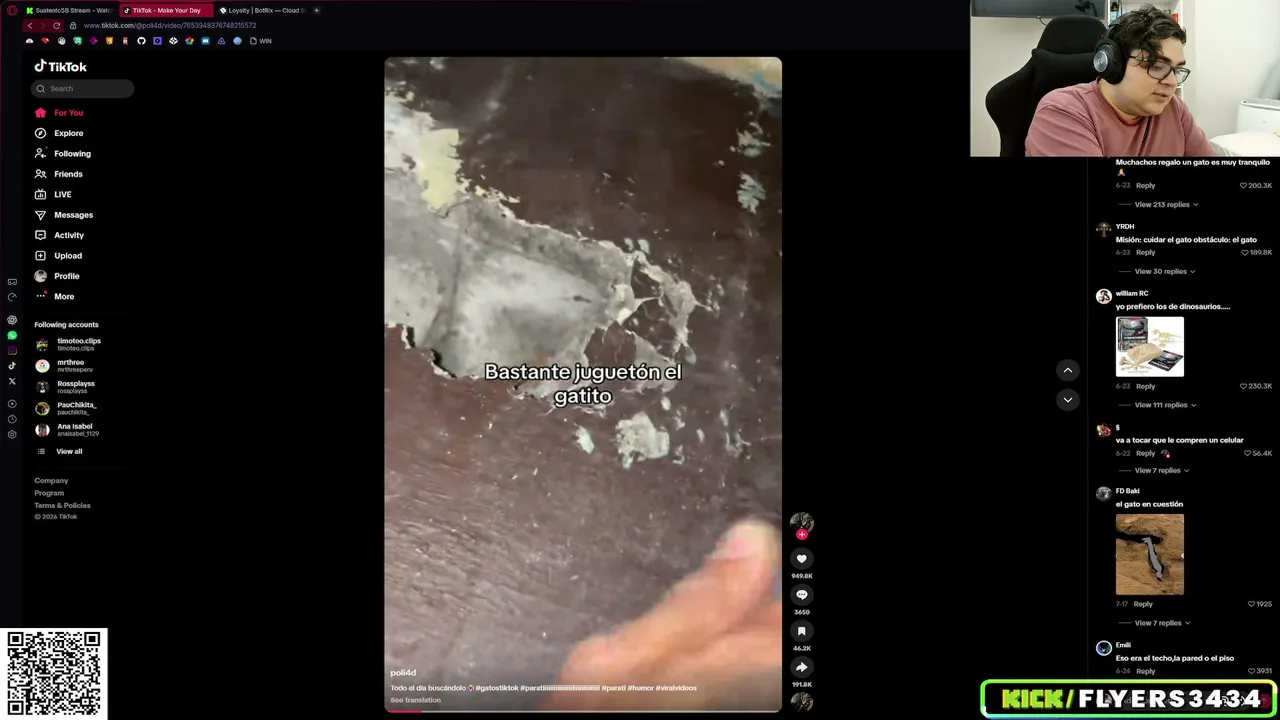The height and width of the screenshot is (720, 1280).
Task: Open the Opera browser menu
Action: click(11, 10)
